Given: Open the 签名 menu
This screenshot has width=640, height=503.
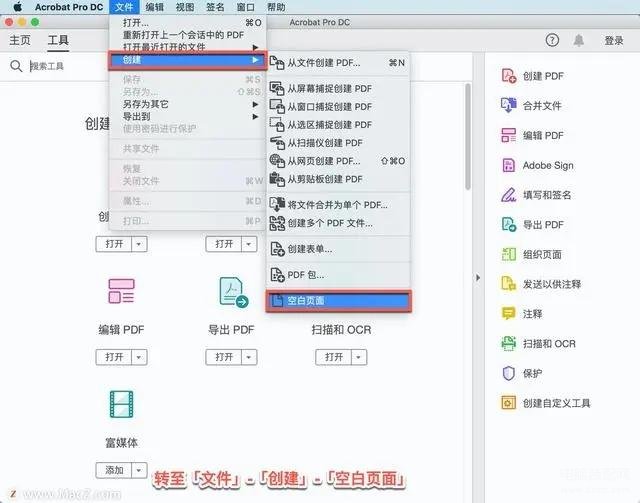Looking at the screenshot, I should coord(215,7).
